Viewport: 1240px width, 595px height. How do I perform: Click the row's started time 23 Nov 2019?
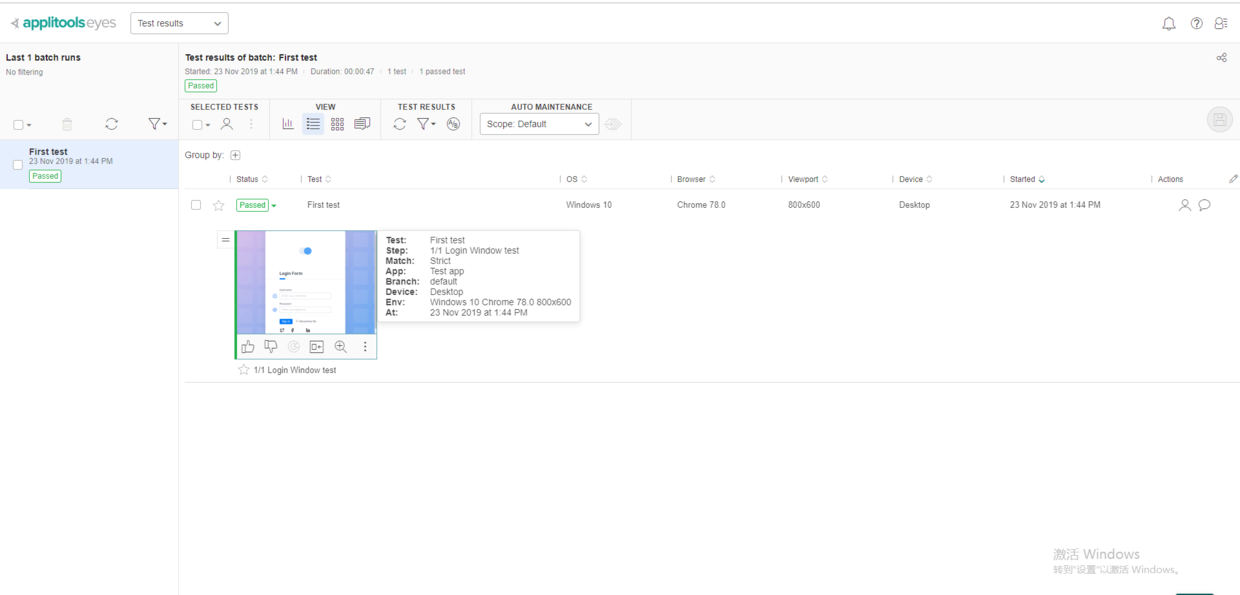1055,205
